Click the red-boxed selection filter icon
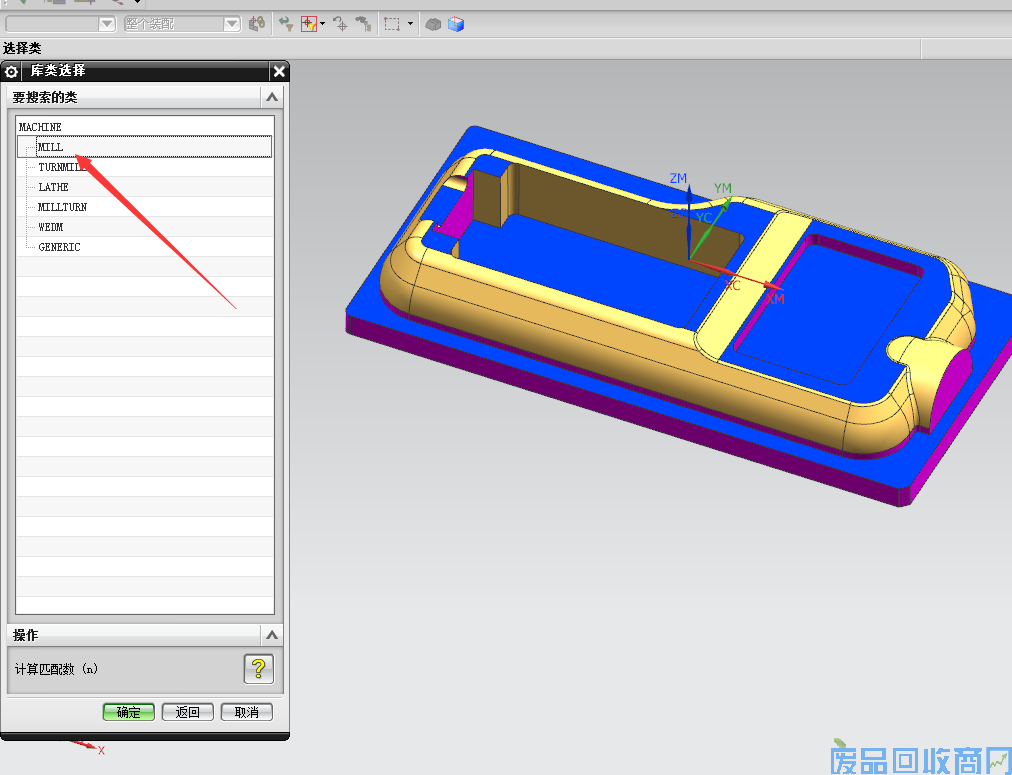 (309, 24)
